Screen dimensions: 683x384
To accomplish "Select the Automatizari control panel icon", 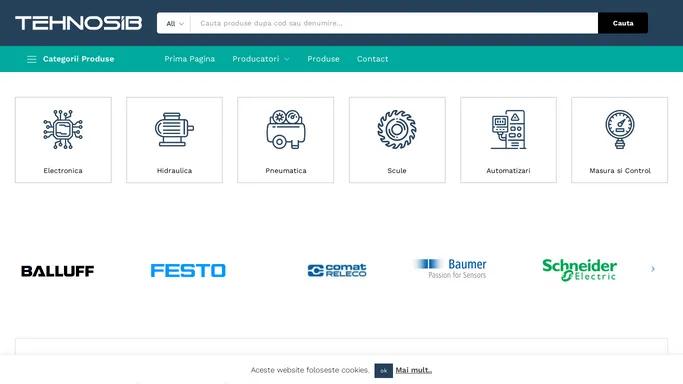I will click(508, 129).
